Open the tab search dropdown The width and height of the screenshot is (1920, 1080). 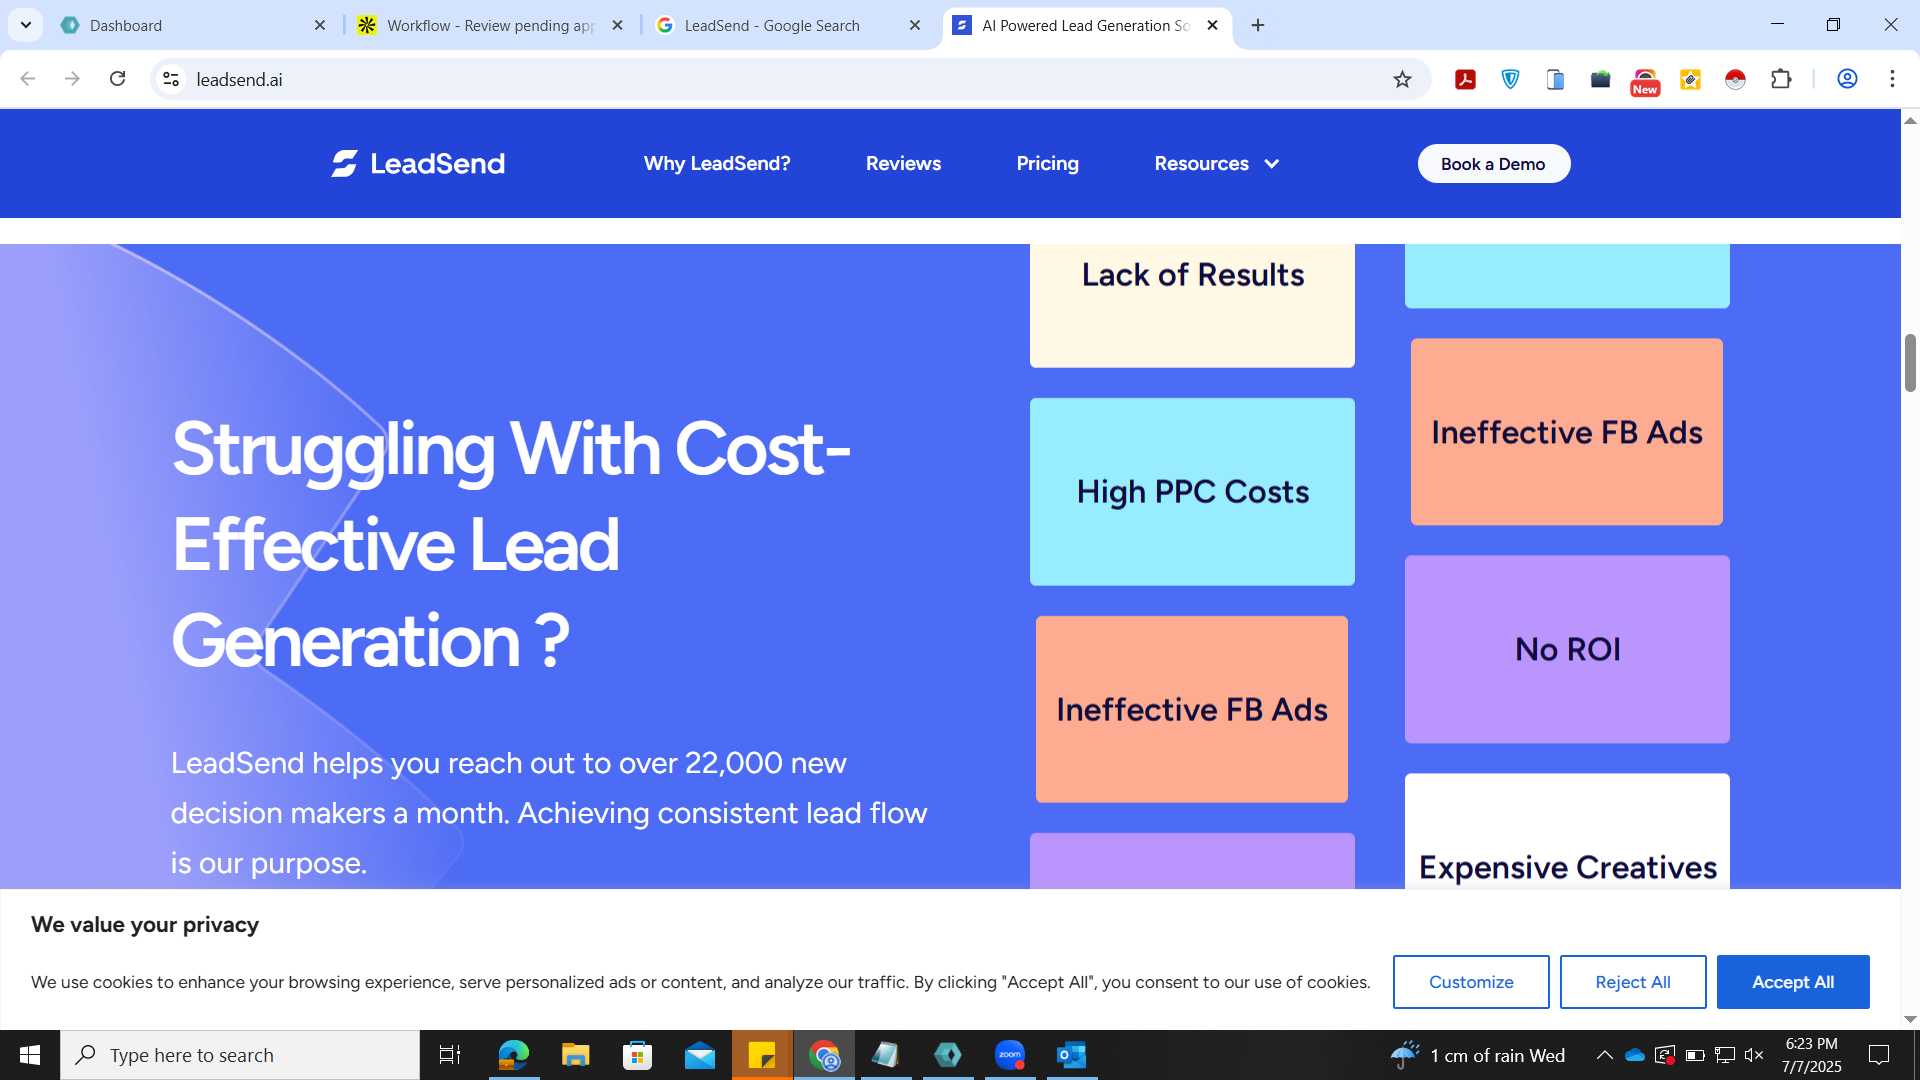[x=26, y=25]
